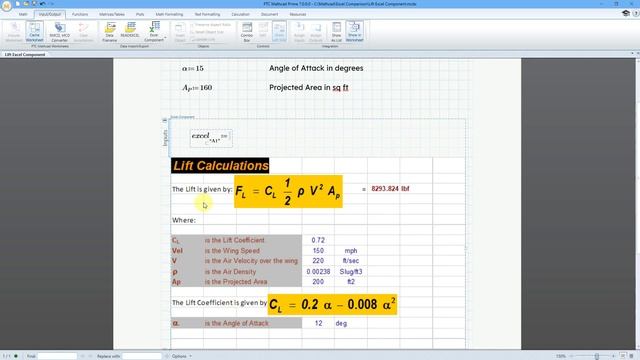Collapse the Excel component Inputs region
The image size is (640, 360).
164,120
